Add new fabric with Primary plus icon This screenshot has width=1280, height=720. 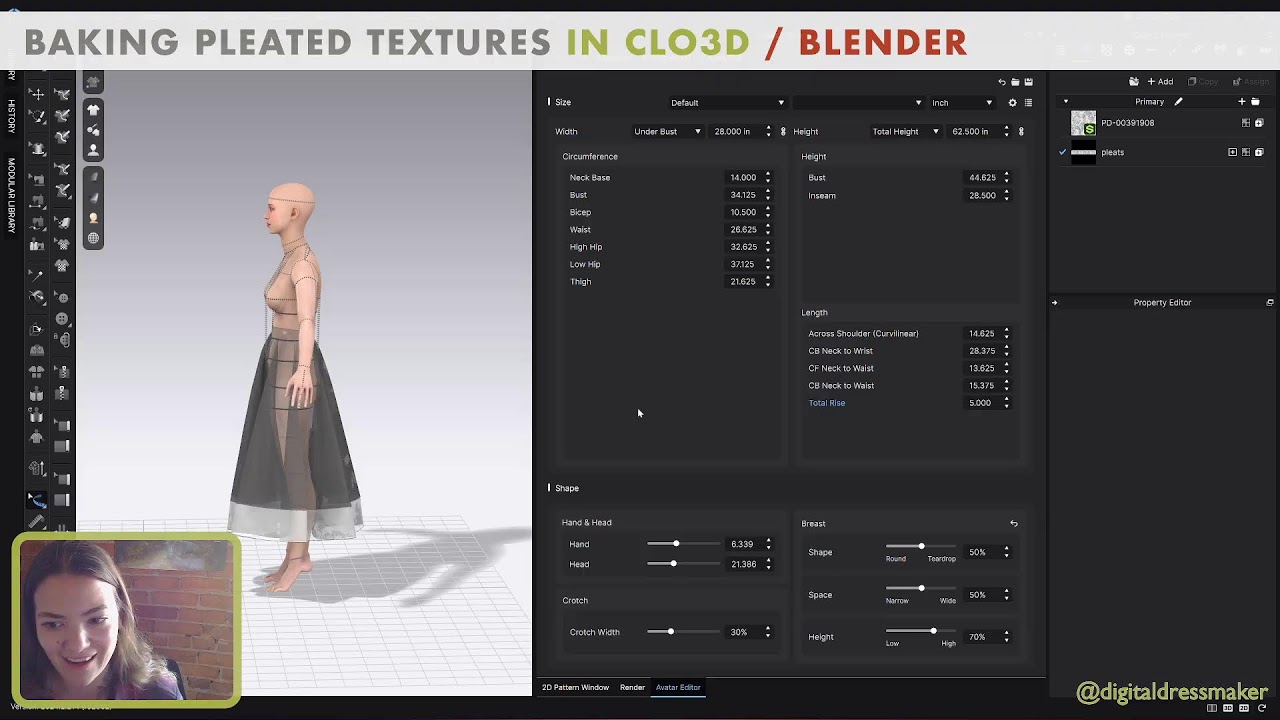pyautogui.click(x=1242, y=101)
